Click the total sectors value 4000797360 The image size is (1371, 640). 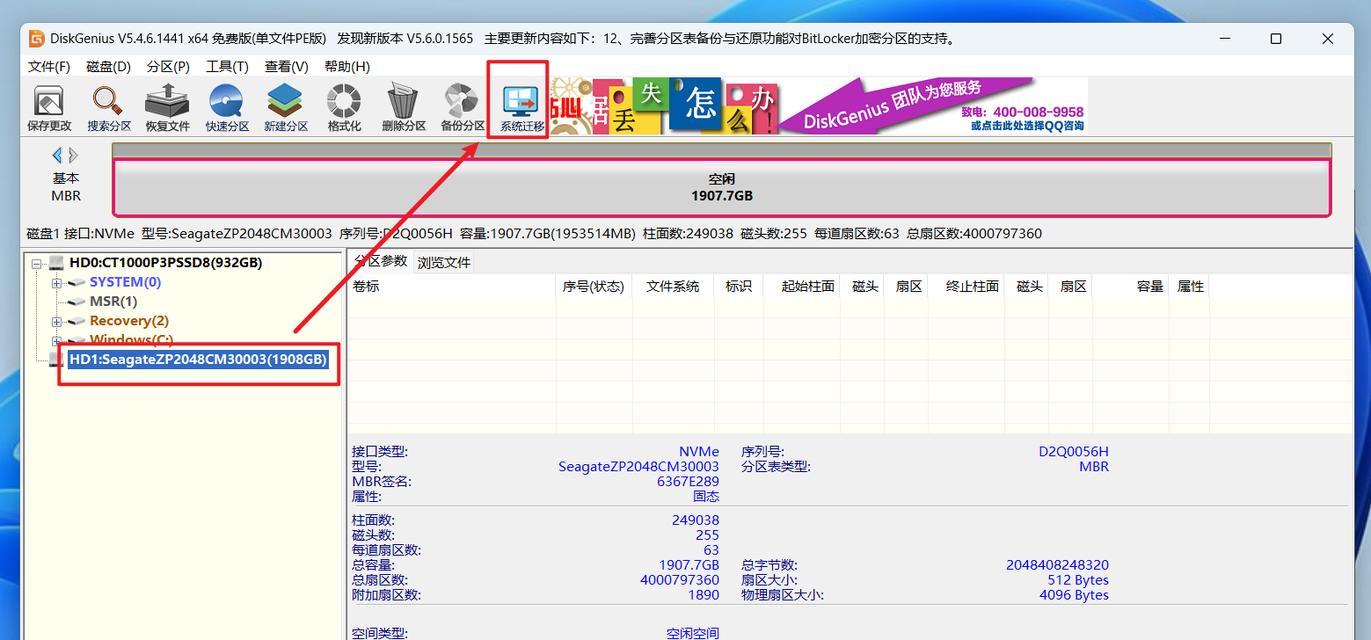coord(679,580)
